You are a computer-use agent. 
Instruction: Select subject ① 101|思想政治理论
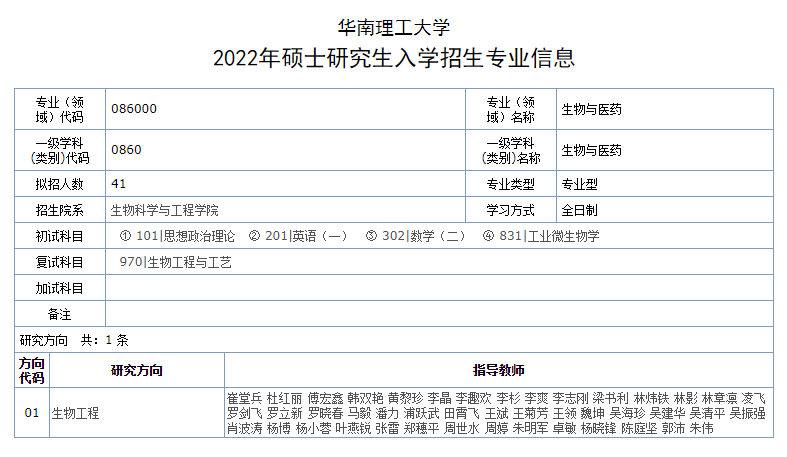pos(177,236)
